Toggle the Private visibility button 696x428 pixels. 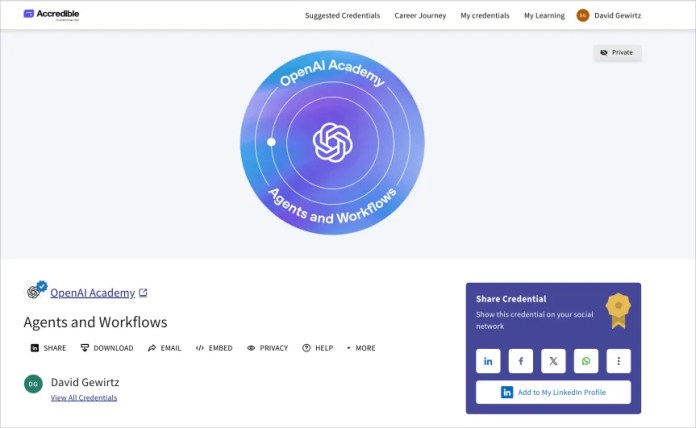617,52
